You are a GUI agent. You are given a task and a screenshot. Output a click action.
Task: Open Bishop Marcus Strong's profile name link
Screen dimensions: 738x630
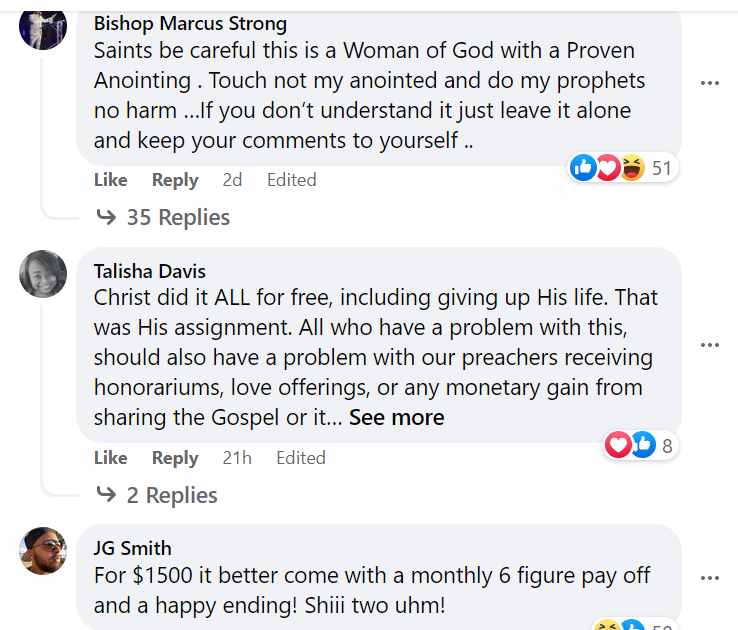click(x=190, y=23)
